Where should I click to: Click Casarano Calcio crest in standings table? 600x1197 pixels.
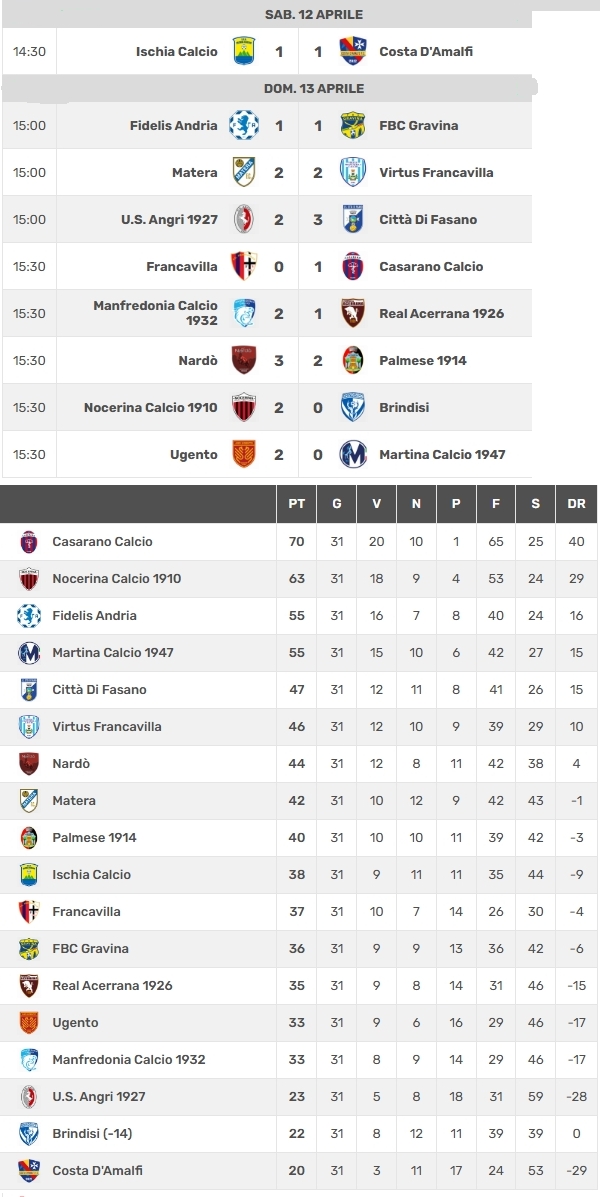click(29, 541)
